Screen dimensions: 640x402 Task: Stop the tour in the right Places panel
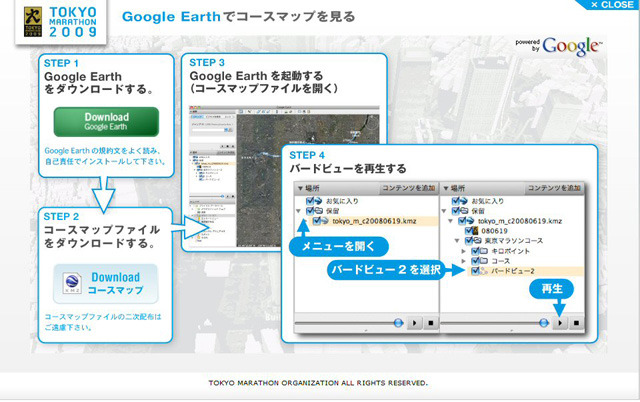[x=576, y=323]
